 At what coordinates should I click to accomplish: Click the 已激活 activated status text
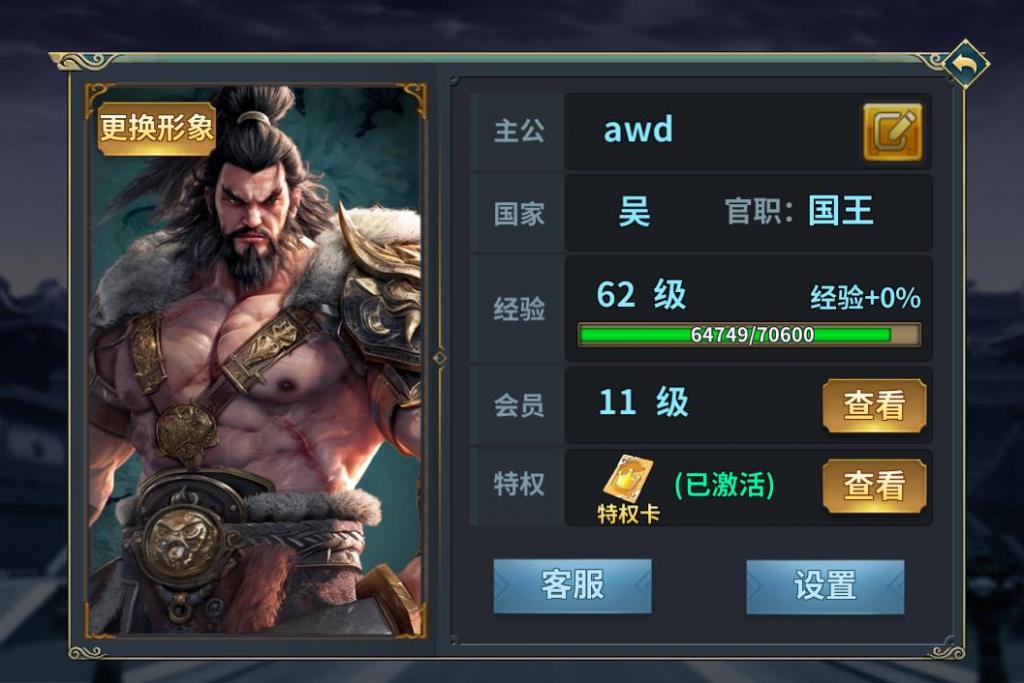pyautogui.click(x=724, y=485)
